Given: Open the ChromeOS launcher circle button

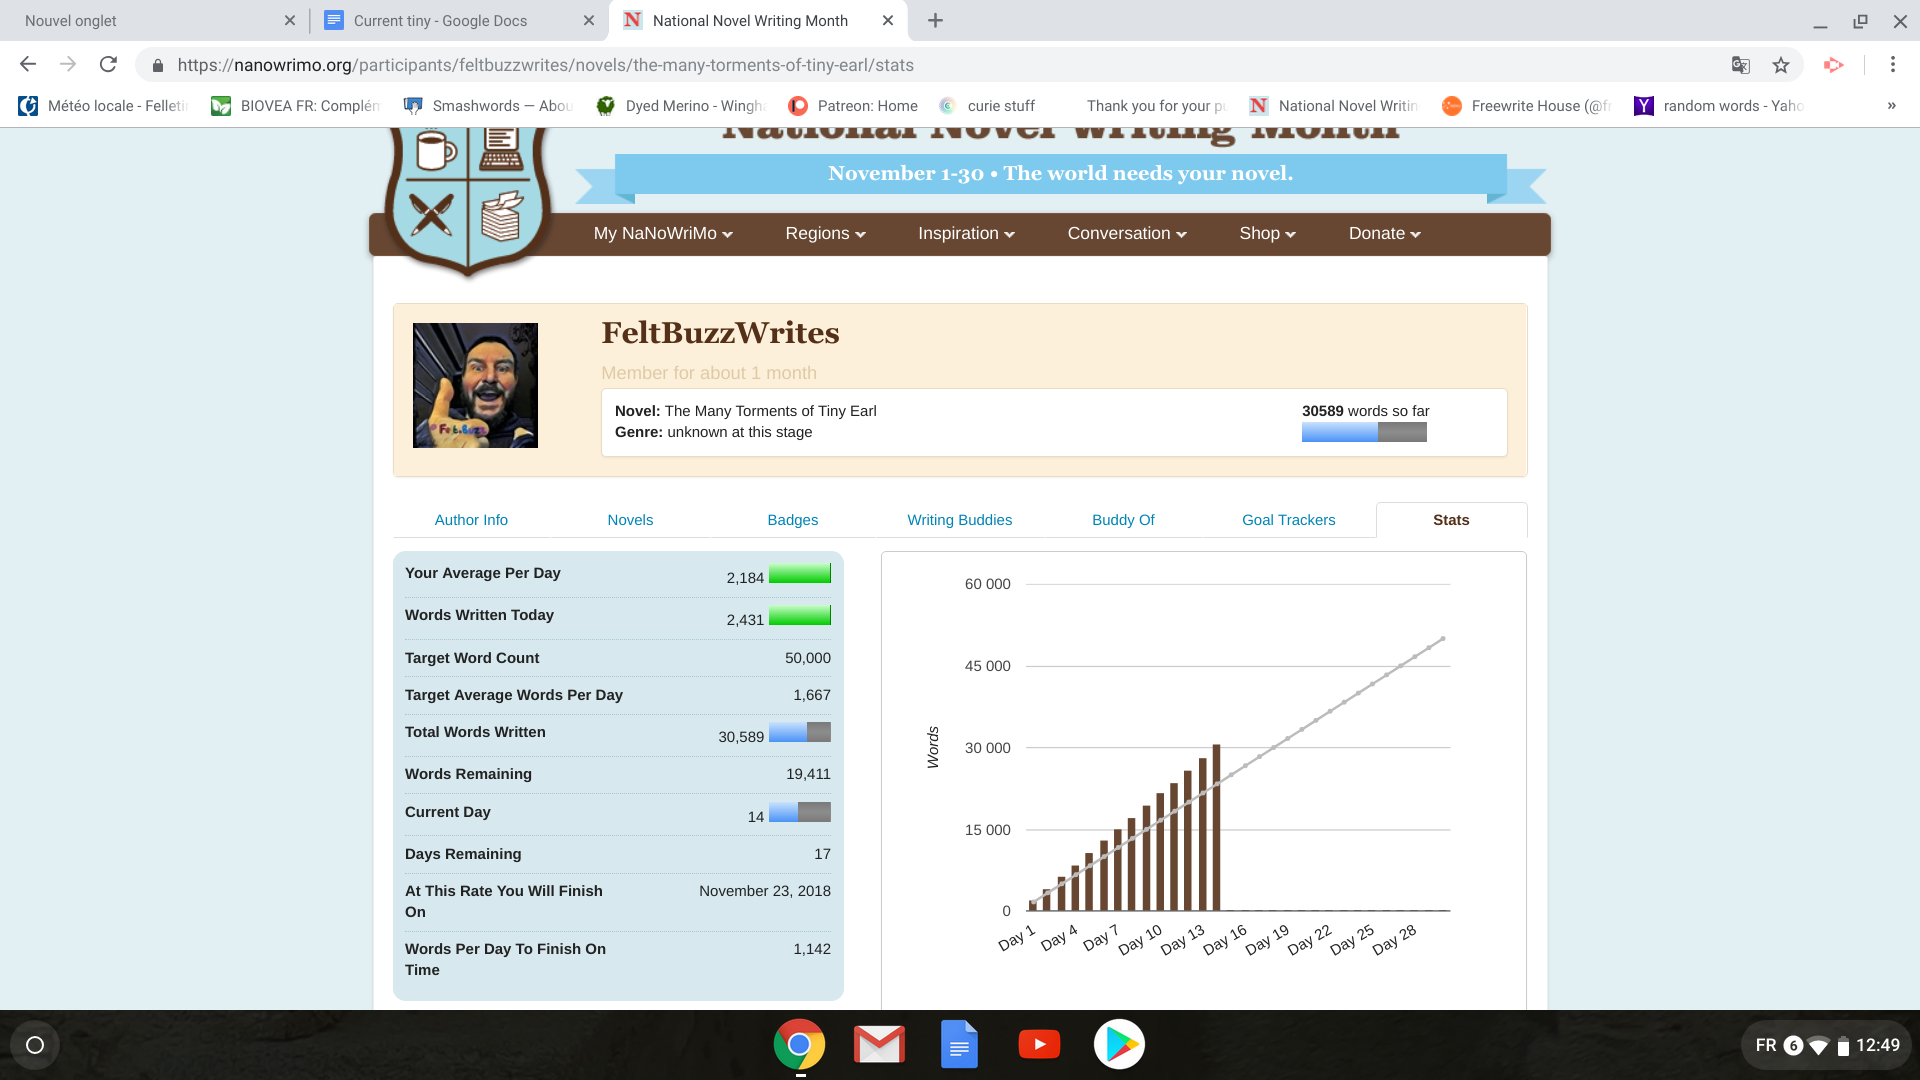Looking at the screenshot, I should click(x=35, y=1045).
